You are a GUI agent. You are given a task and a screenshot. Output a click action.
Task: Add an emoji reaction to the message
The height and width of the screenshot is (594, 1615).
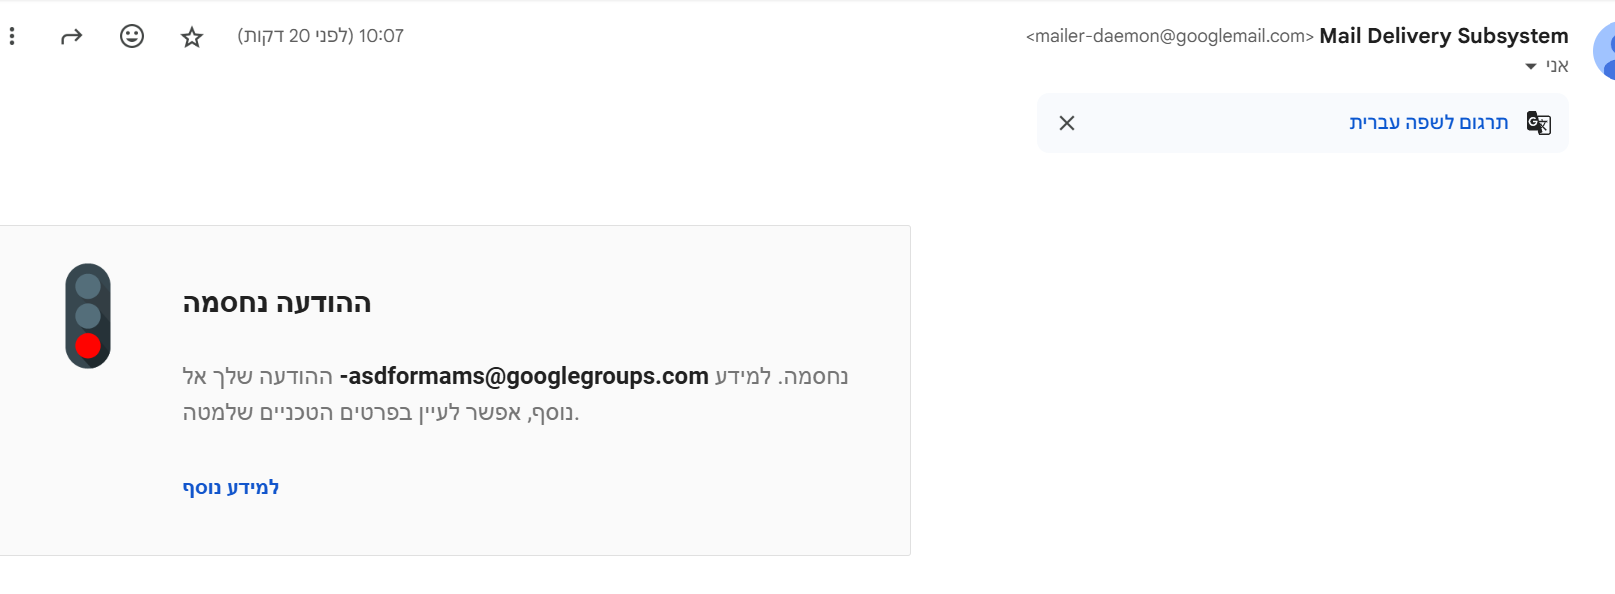pos(132,37)
